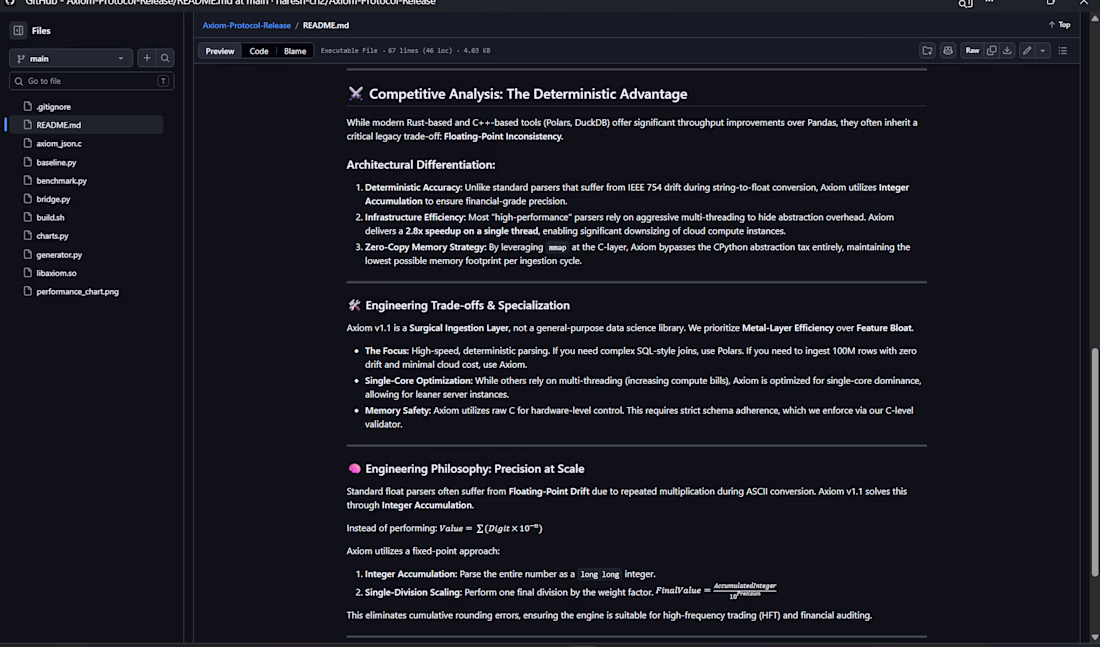Image resolution: width=1100 pixels, height=647 pixels.
Task: Click the Engineering Trade-offs & Specialization heading
Action: point(467,305)
